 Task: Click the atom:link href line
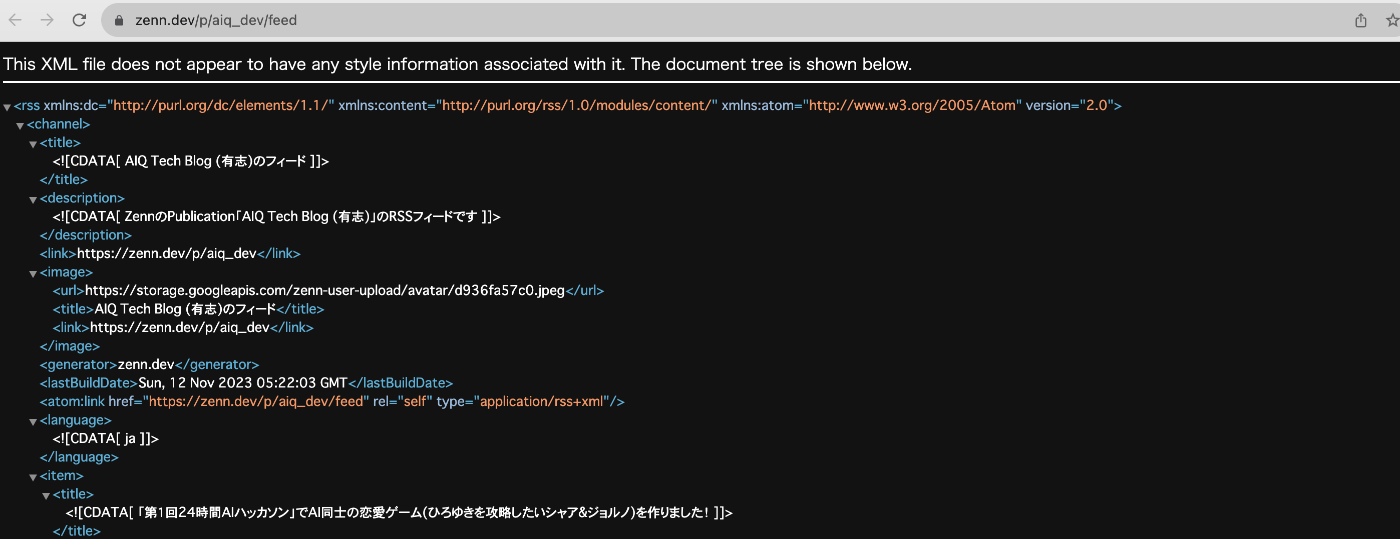point(332,402)
